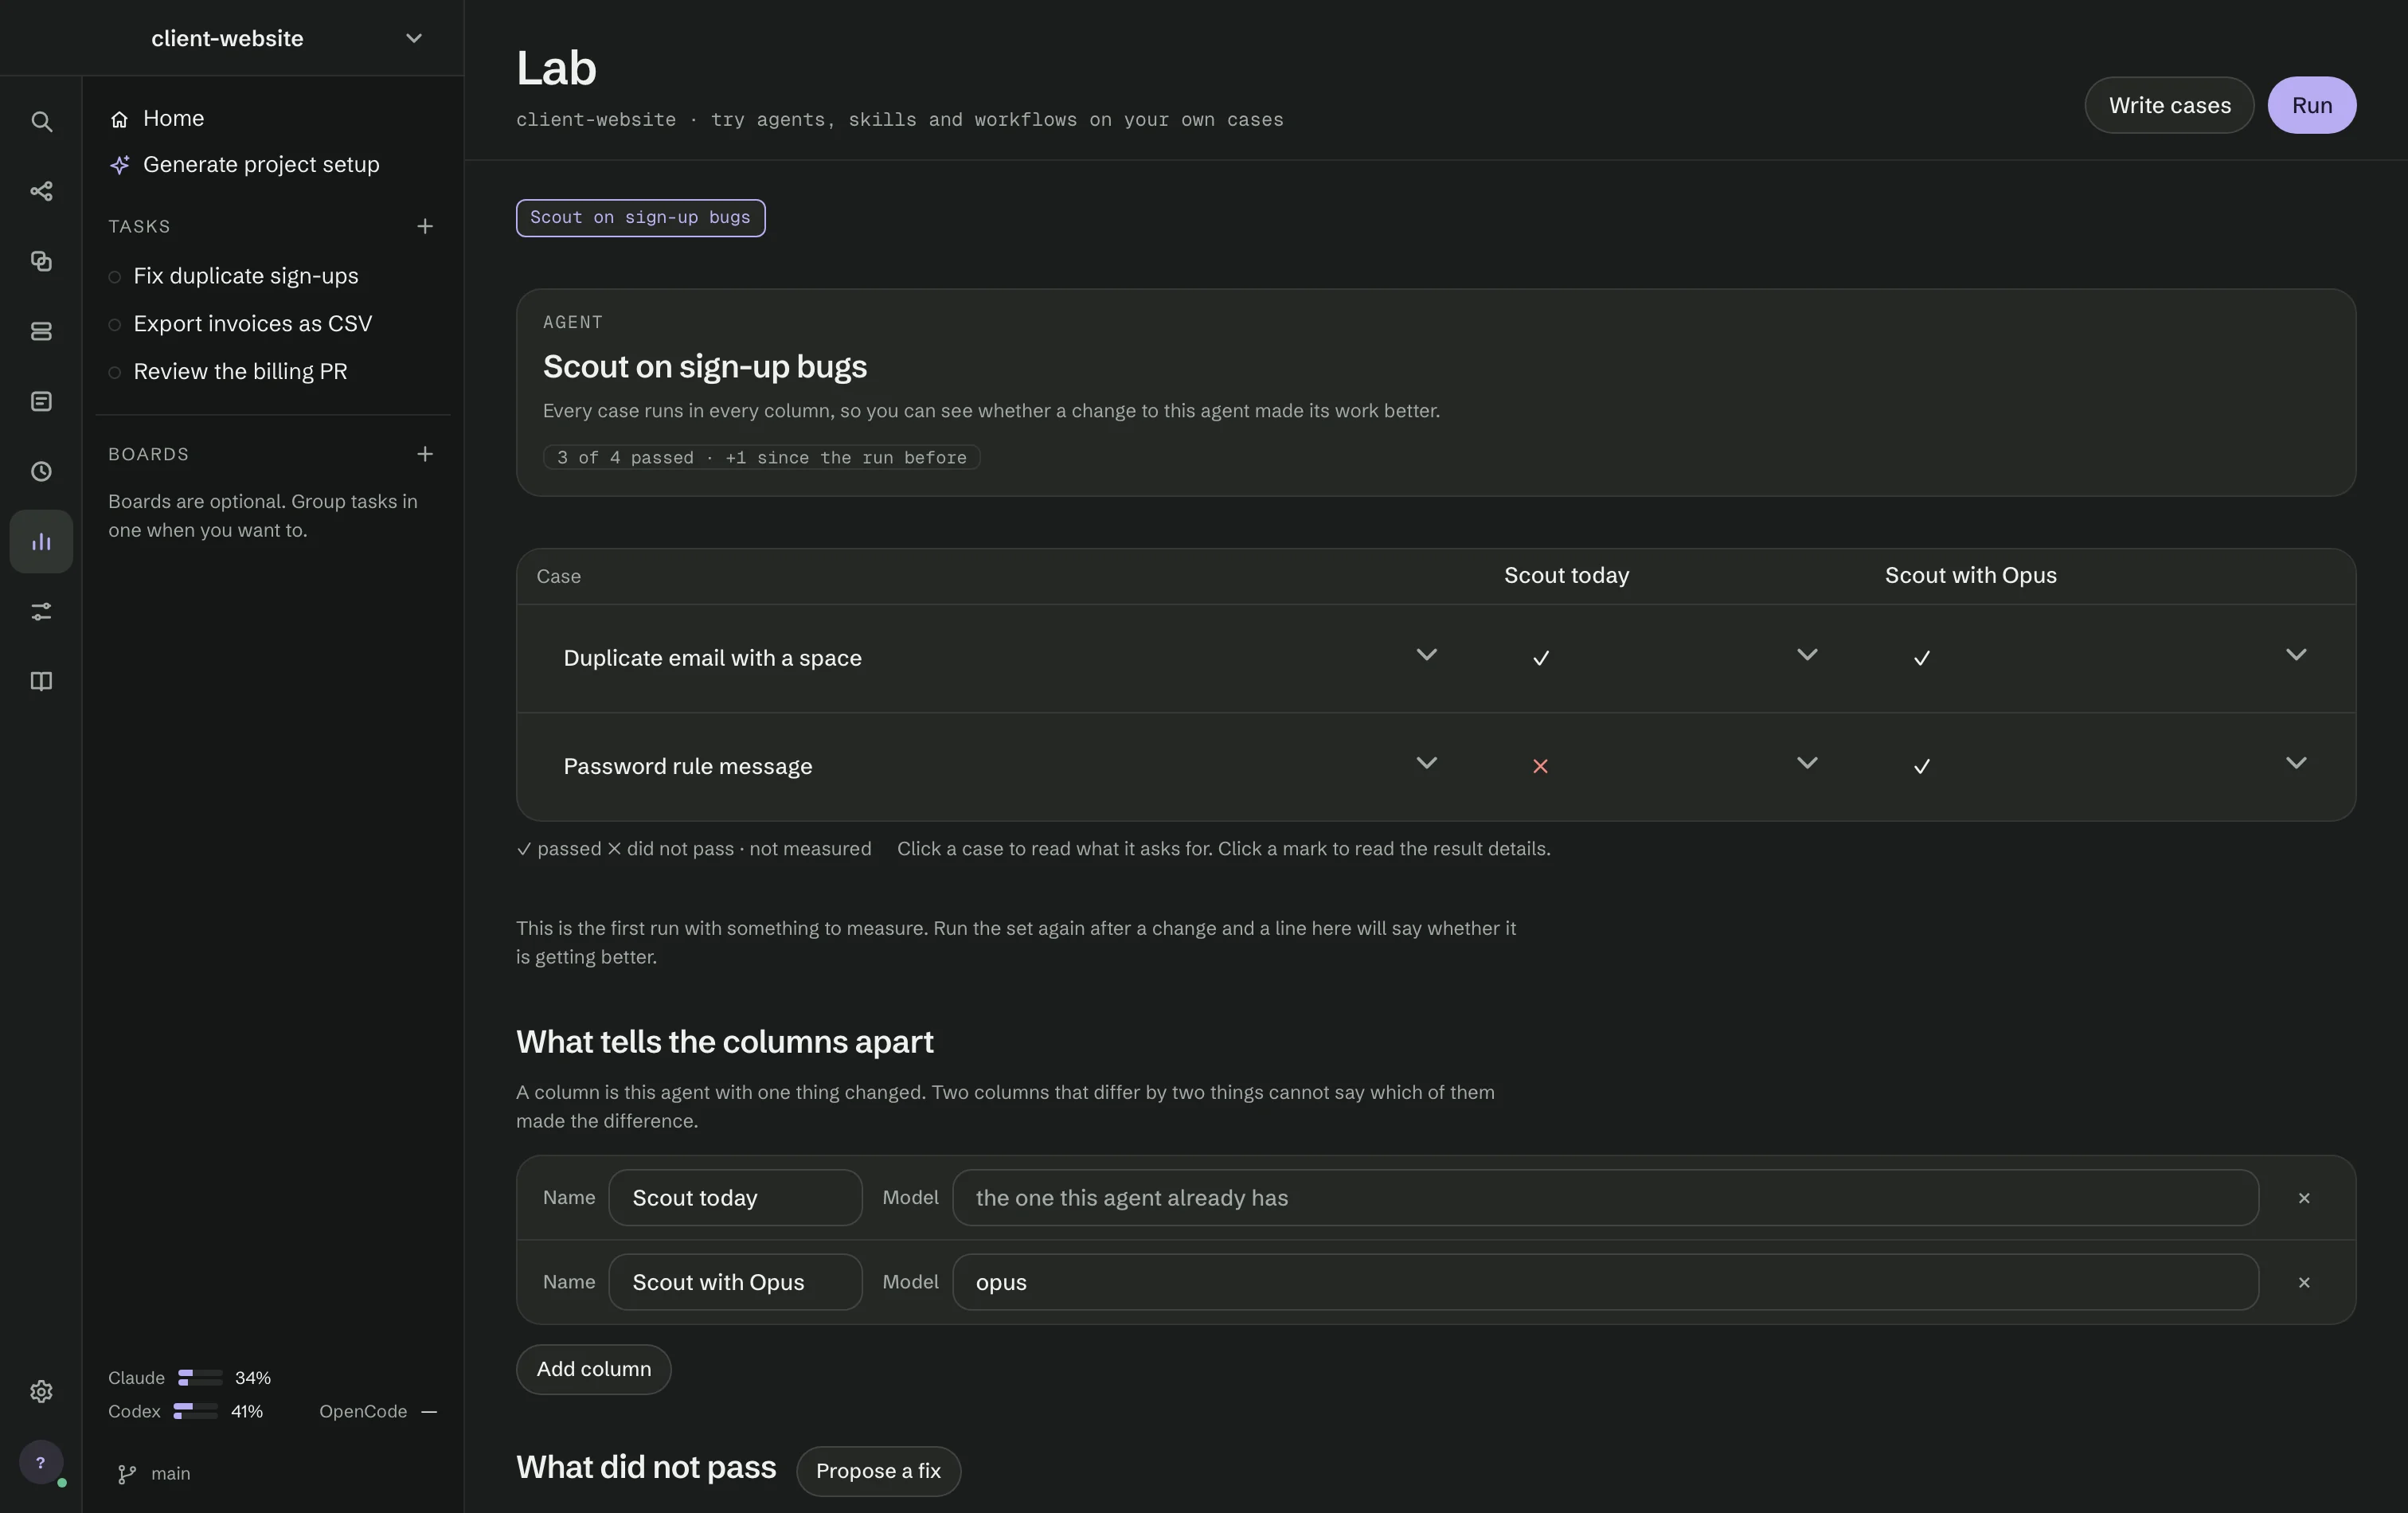Open the search icon in the left rail
Image resolution: width=2408 pixels, height=1513 pixels.
41,121
